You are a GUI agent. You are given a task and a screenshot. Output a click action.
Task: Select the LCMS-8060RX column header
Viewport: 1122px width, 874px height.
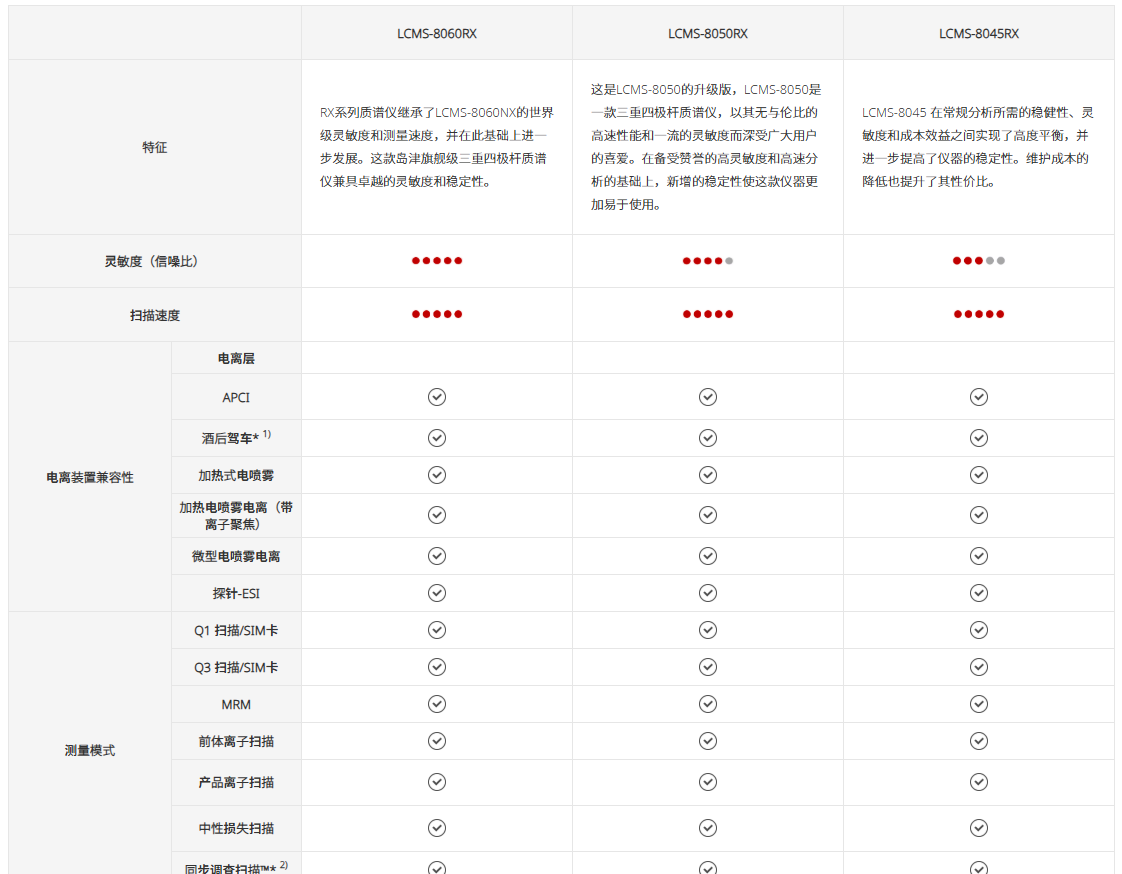pos(436,33)
